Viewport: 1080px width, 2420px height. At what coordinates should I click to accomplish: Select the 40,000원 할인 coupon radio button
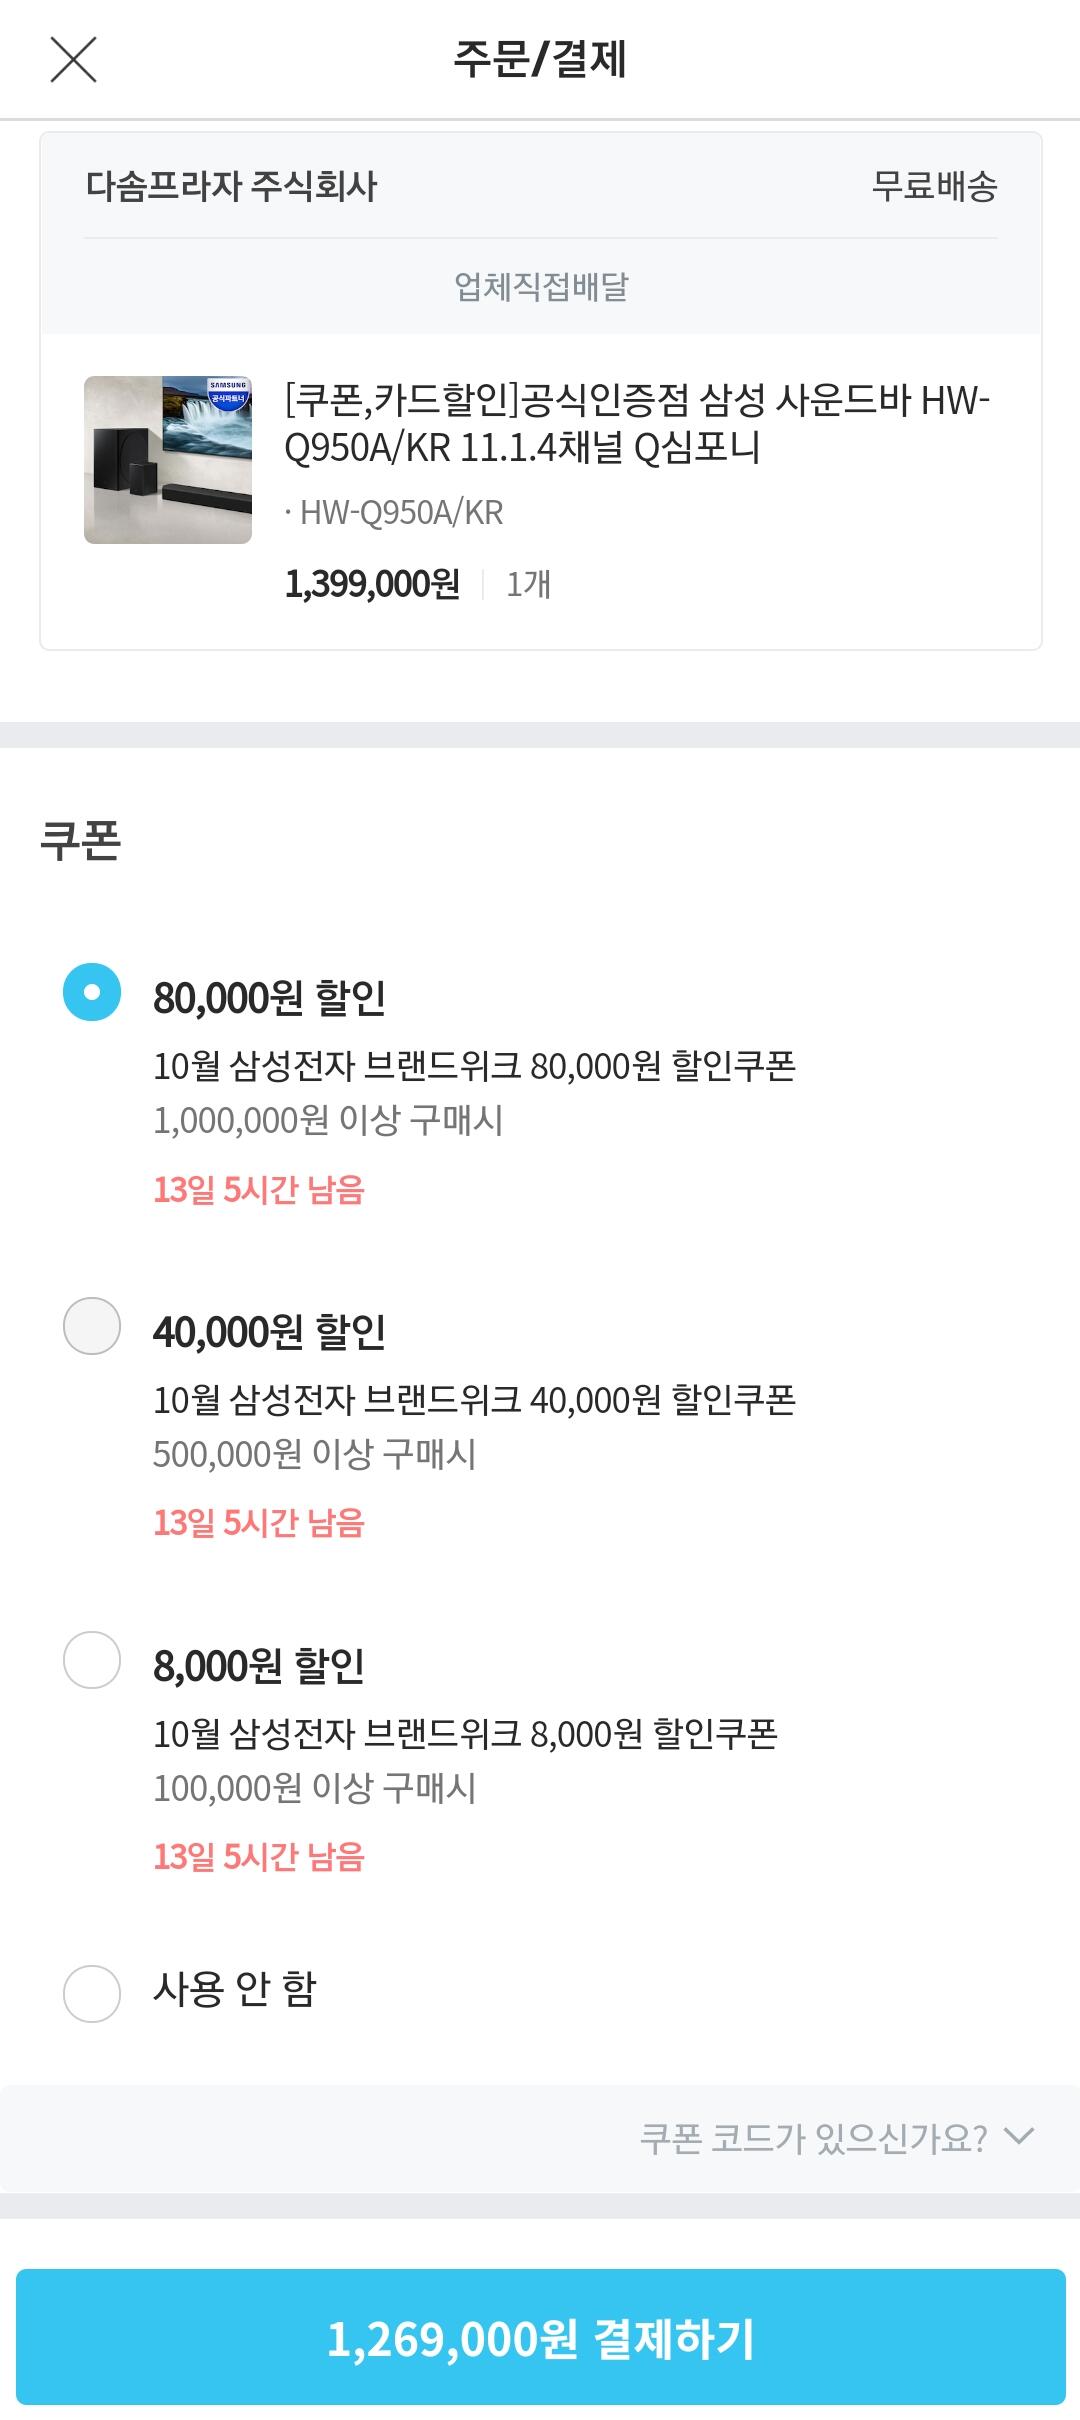coord(92,1326)
